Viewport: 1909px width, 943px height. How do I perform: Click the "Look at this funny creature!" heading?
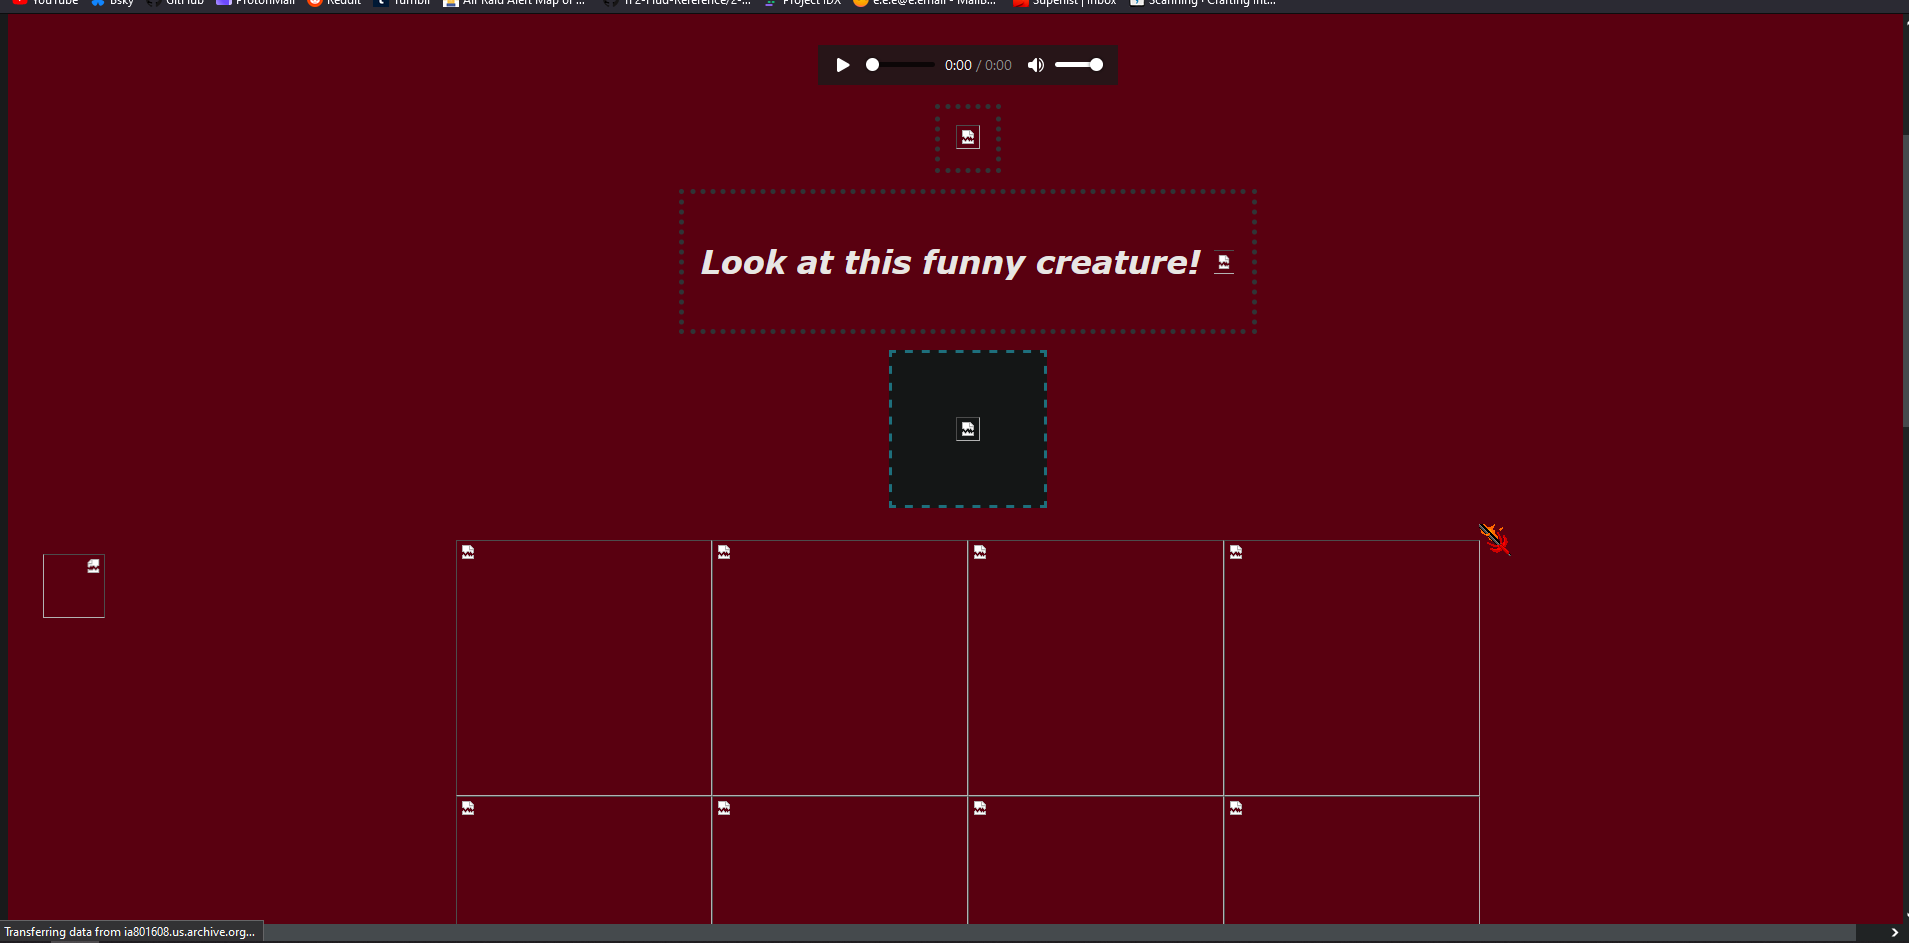(x=950, y=262)
